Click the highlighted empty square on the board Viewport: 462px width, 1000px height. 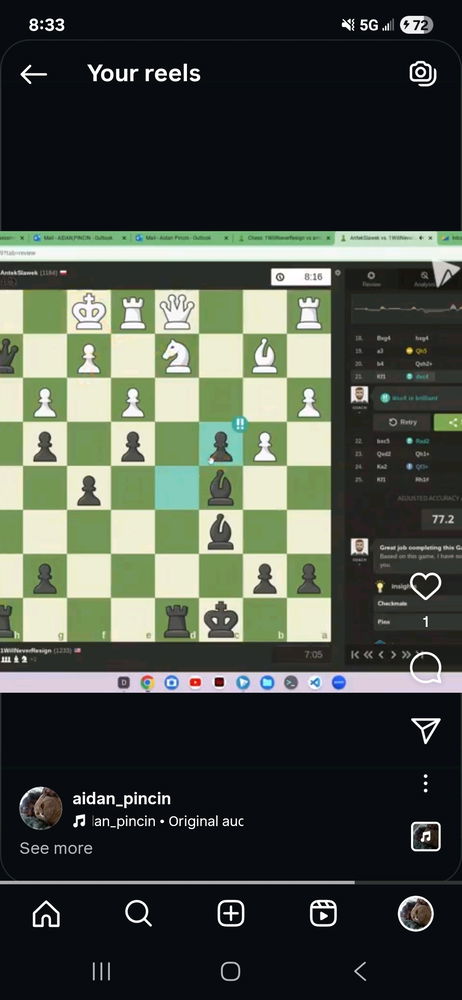coord(177,488)
